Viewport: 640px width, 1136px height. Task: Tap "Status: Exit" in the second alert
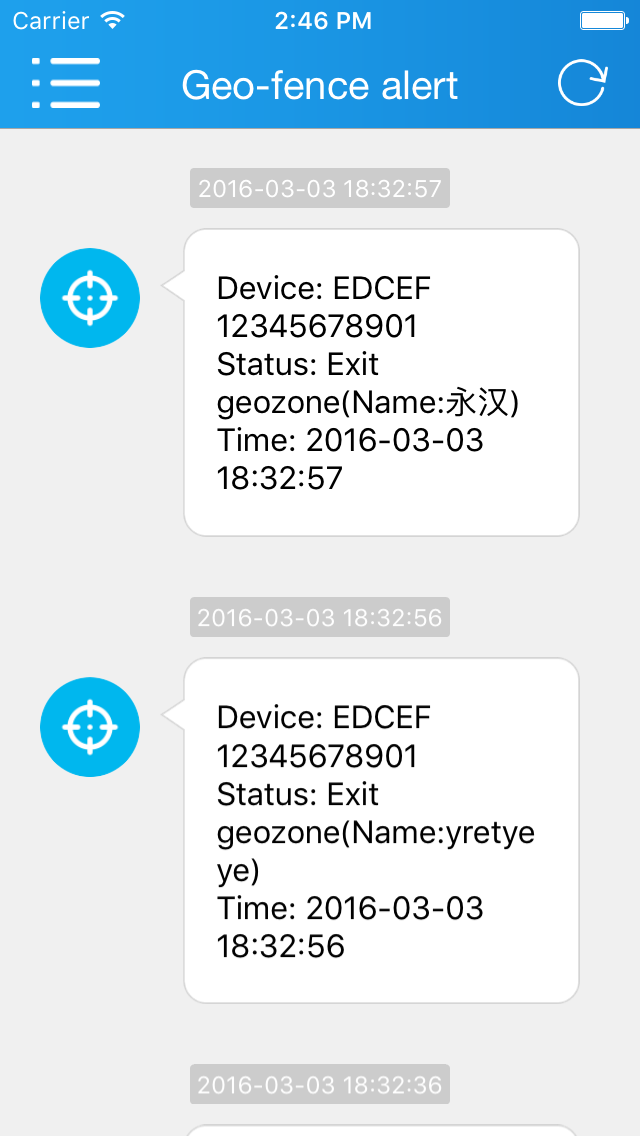point(298,794)
